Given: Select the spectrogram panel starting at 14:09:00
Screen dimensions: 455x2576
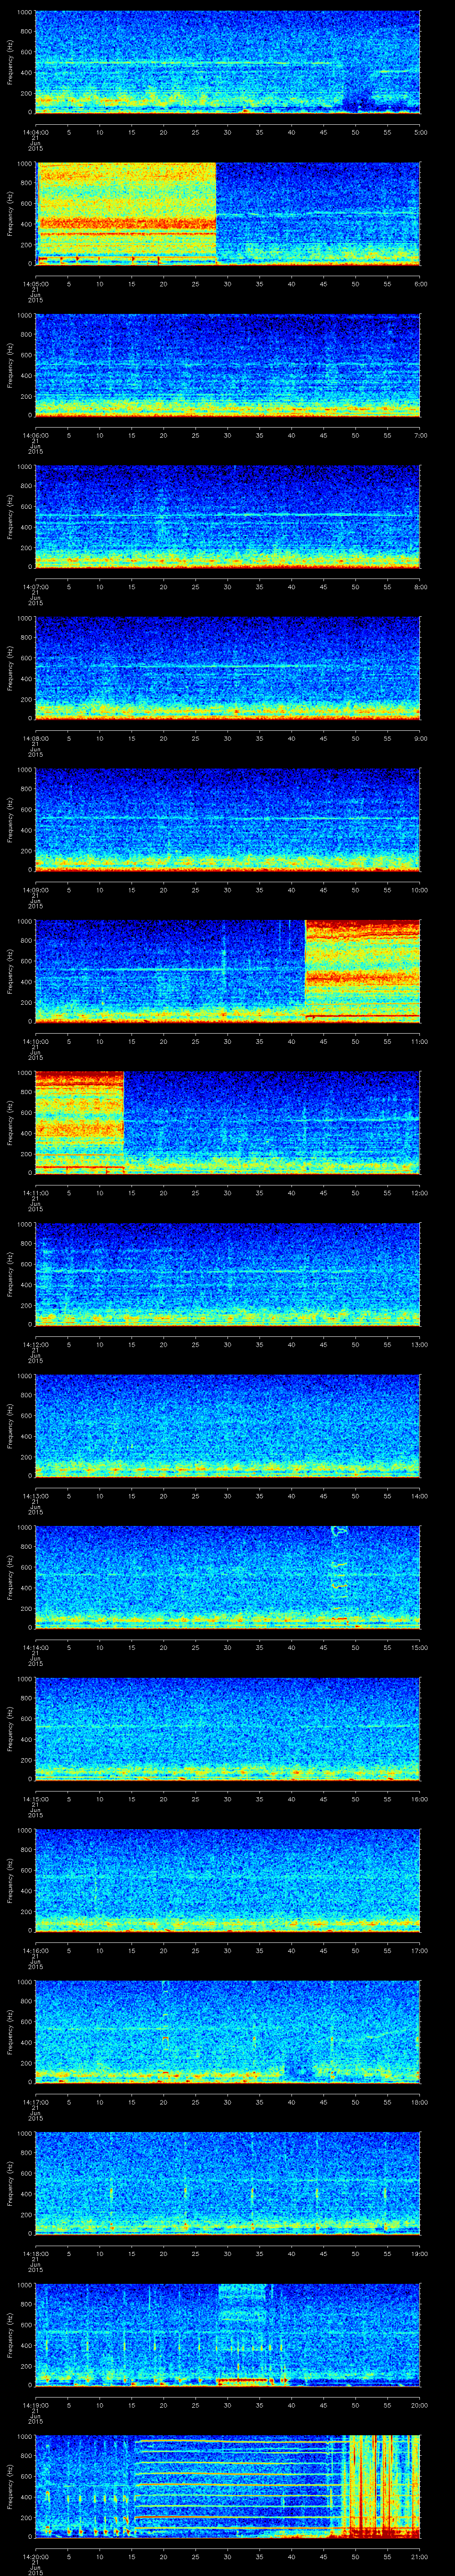Looking at the screenshot, I should 227,819.
